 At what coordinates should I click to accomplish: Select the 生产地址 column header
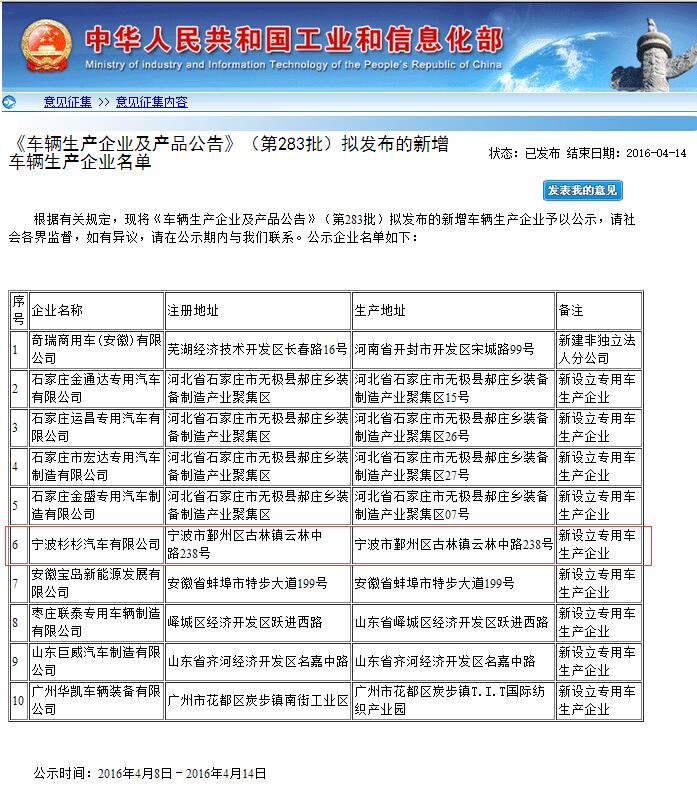(381, 311)
